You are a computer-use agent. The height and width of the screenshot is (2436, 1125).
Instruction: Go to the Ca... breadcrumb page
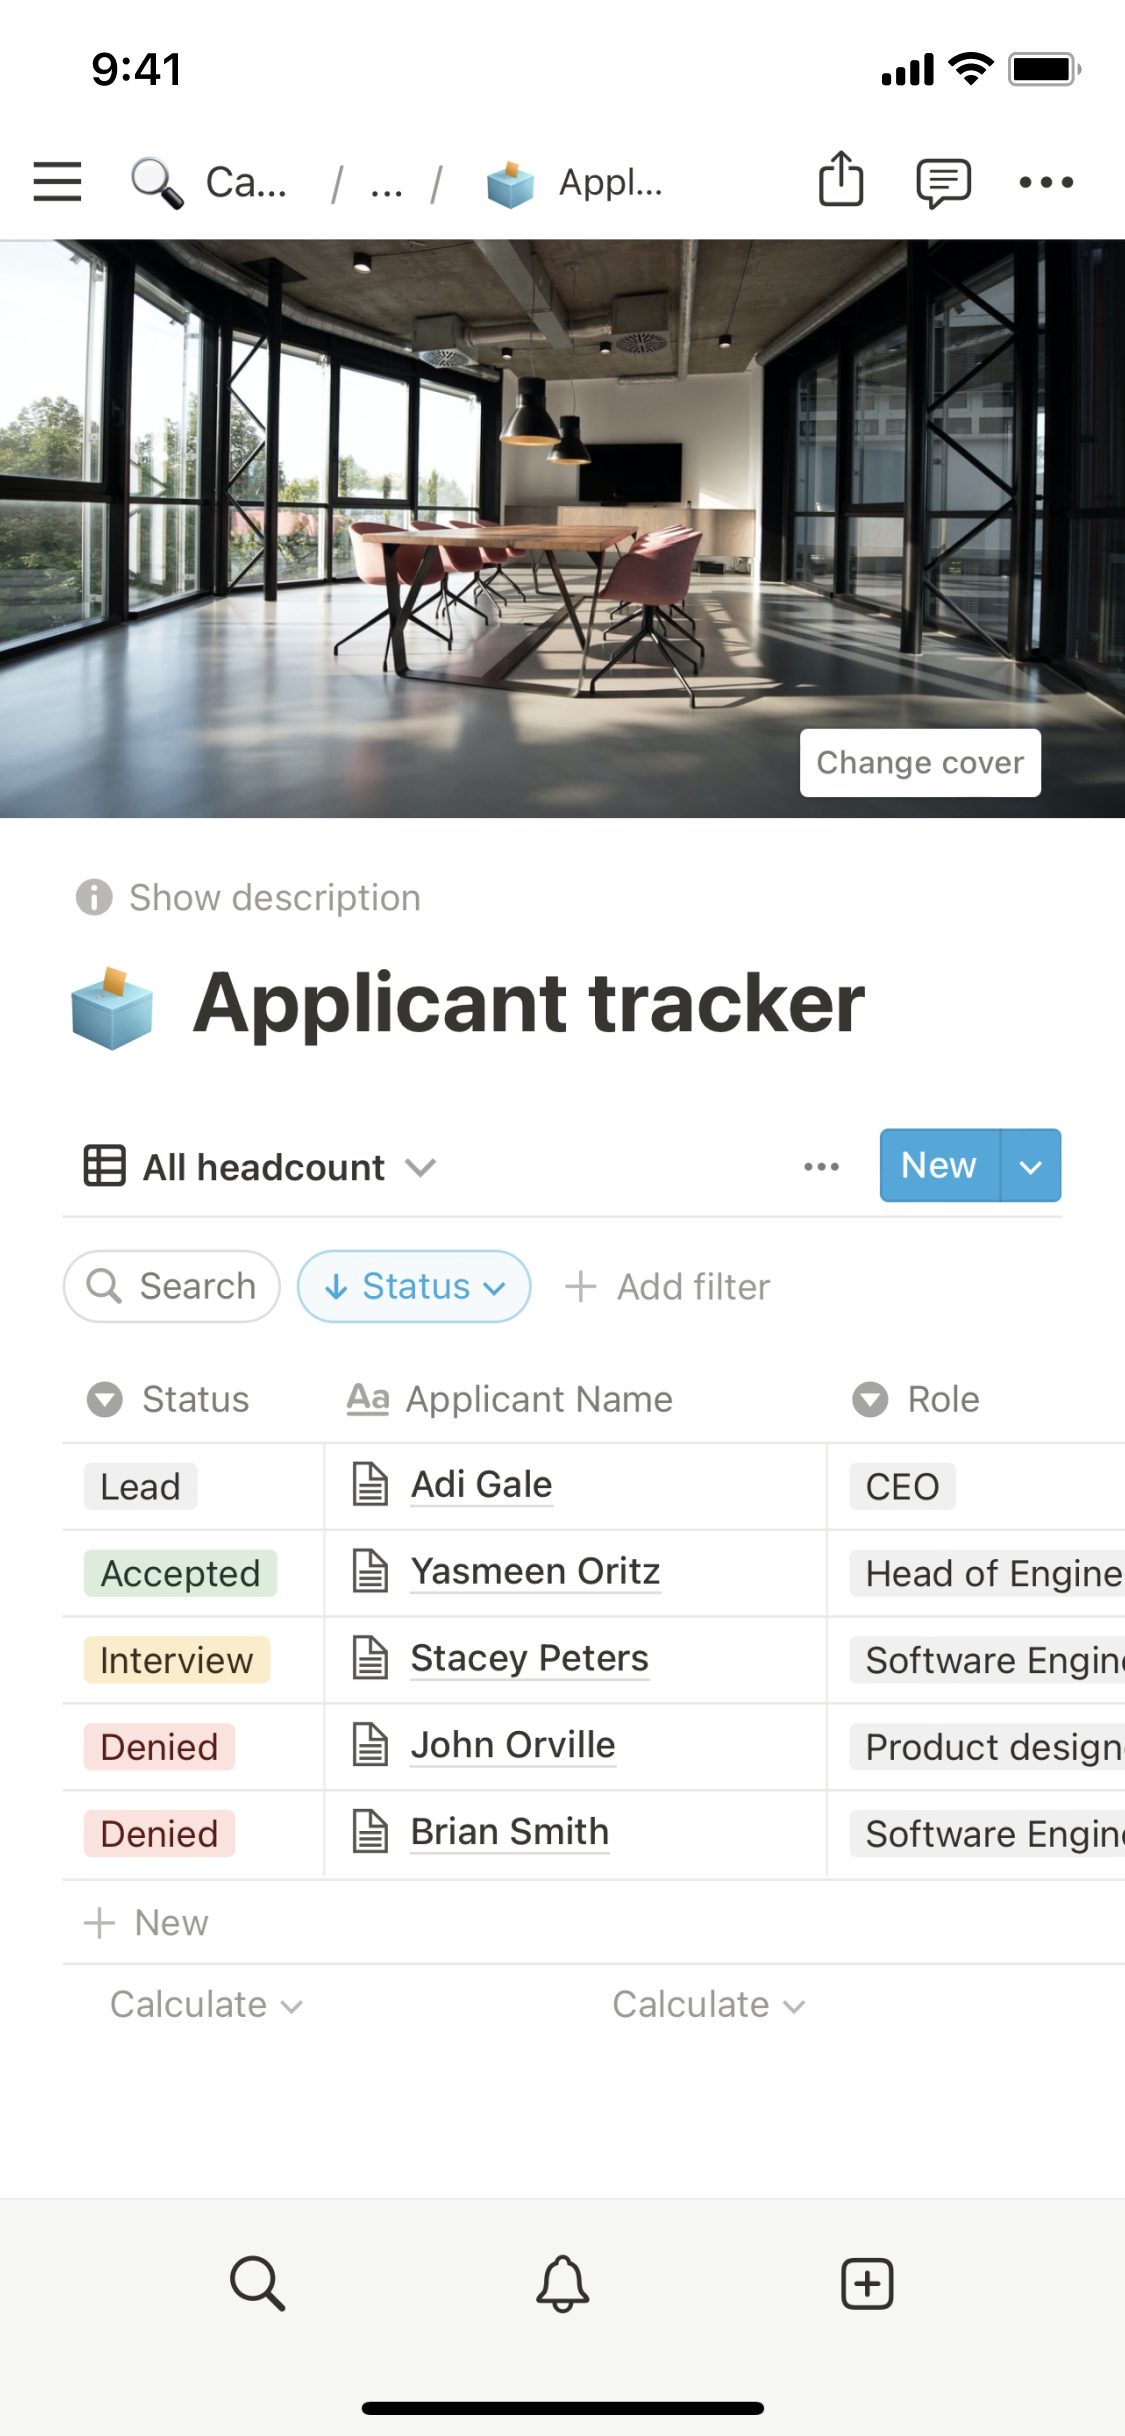click(245, 182)
